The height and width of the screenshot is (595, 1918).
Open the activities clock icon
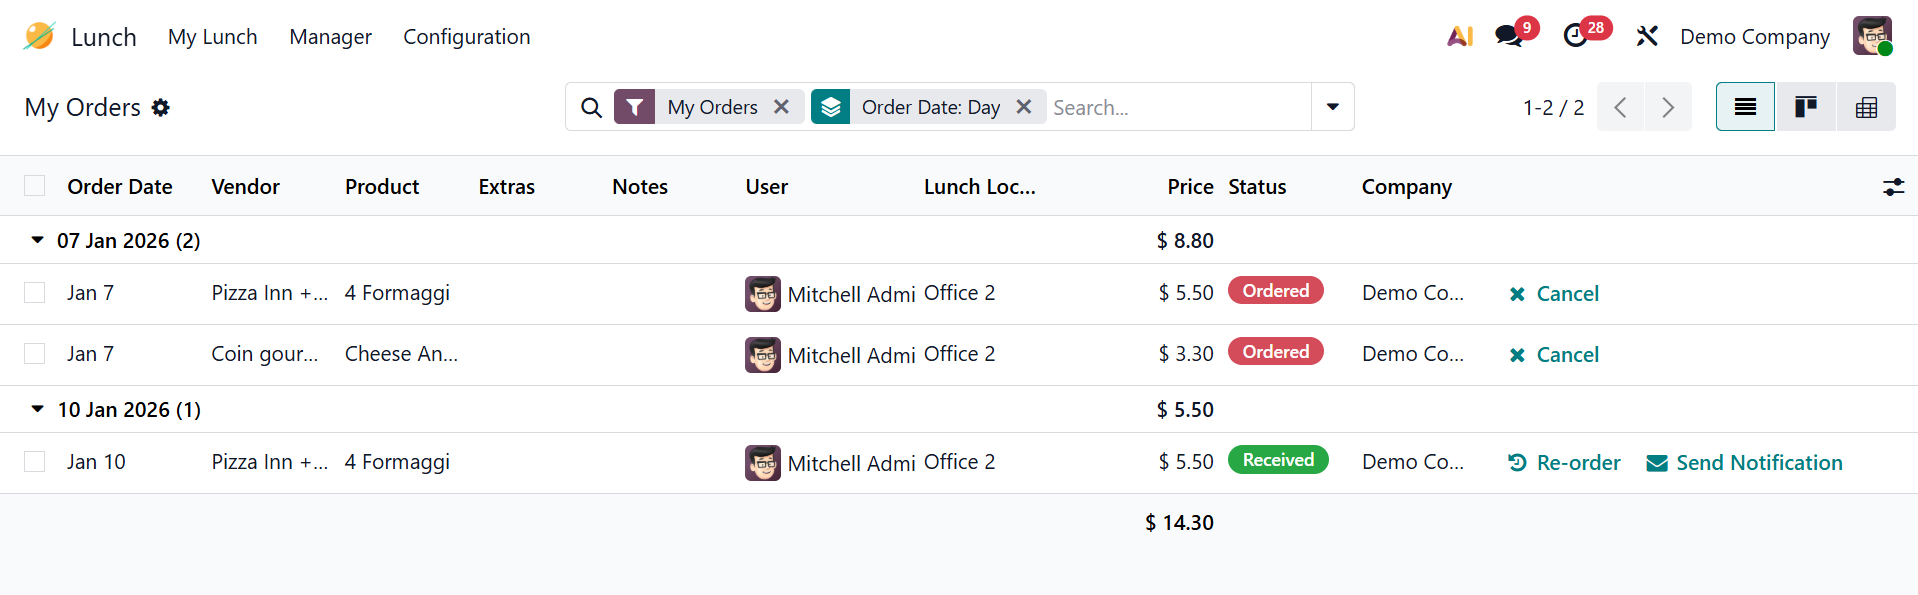[x=1575, y=36]
